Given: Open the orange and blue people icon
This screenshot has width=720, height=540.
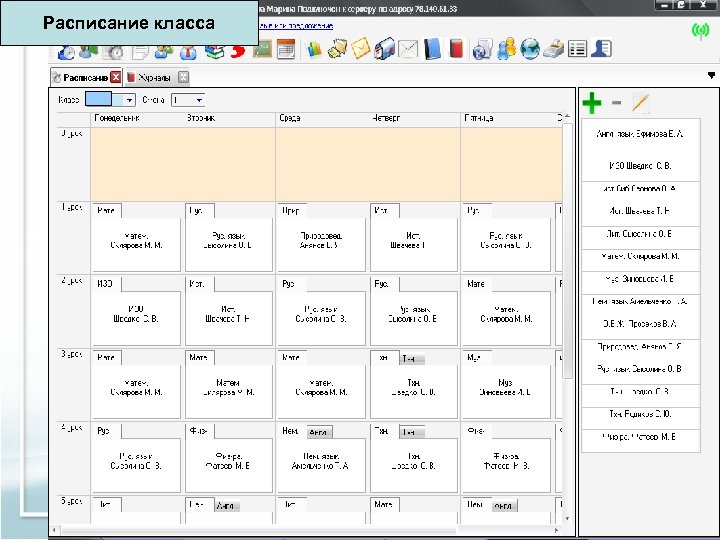Looking at the screenshot, I should [506, 49].
